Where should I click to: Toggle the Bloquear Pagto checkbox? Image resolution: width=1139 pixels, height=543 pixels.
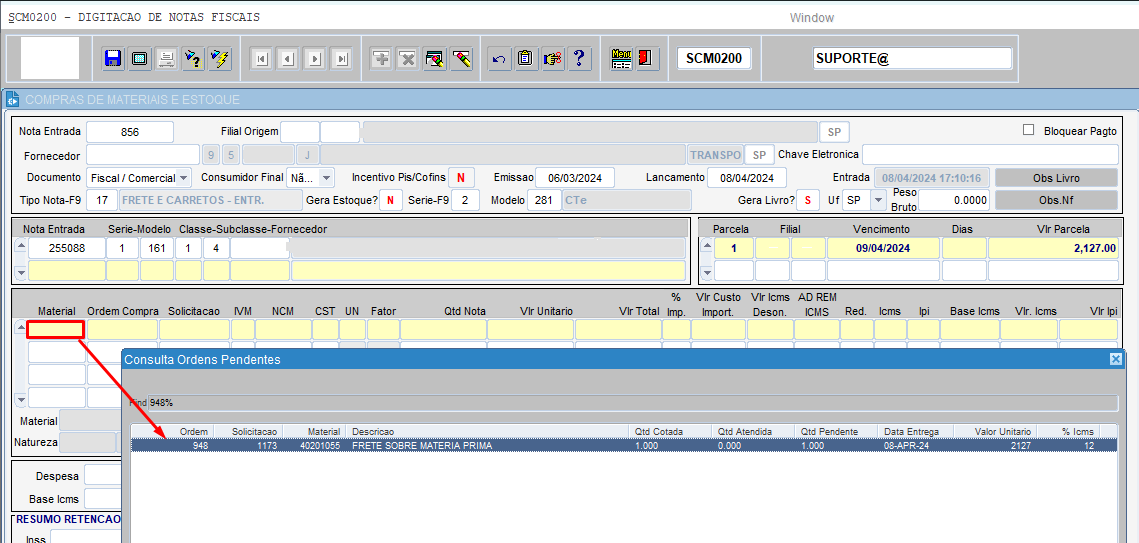(1028, 130)
